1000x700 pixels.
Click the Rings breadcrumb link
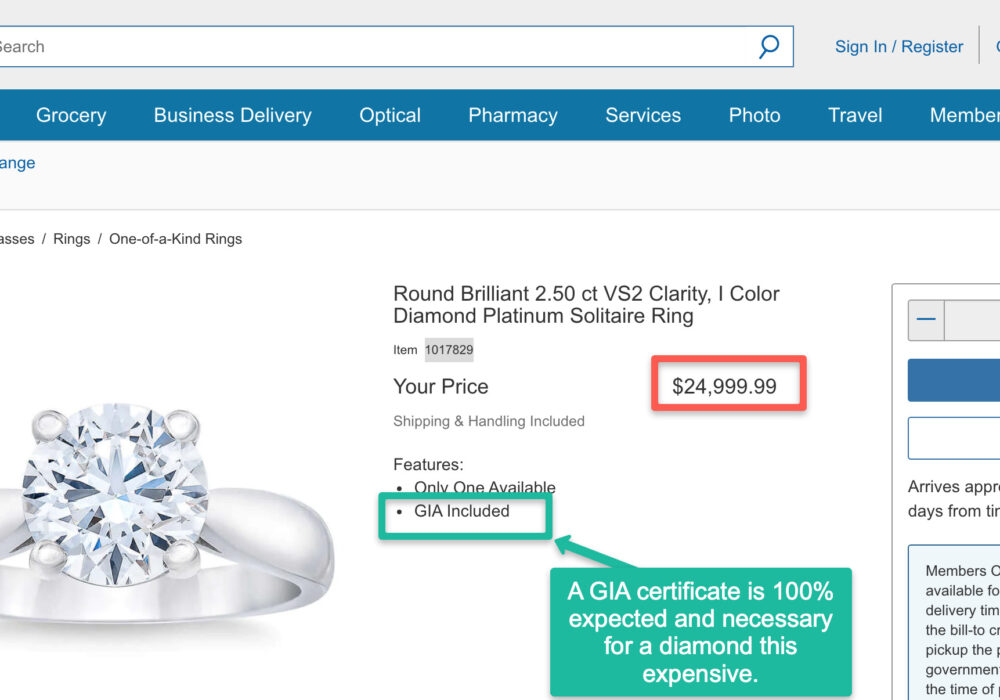point(72,239)
